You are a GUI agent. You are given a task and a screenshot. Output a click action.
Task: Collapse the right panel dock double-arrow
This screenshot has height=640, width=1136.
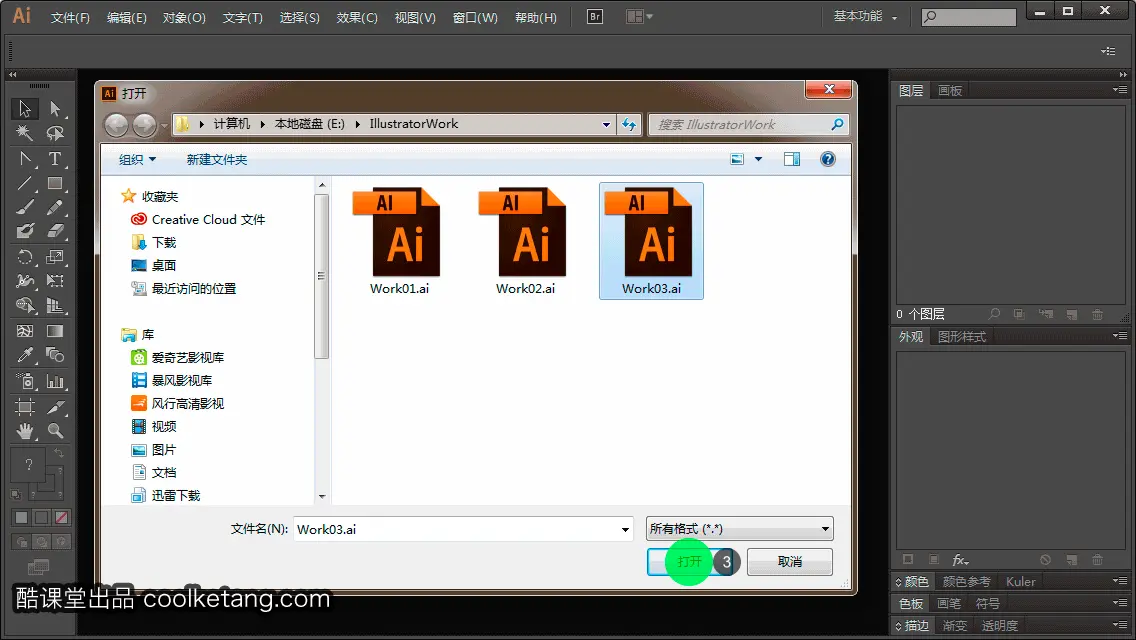point(1123,75)
